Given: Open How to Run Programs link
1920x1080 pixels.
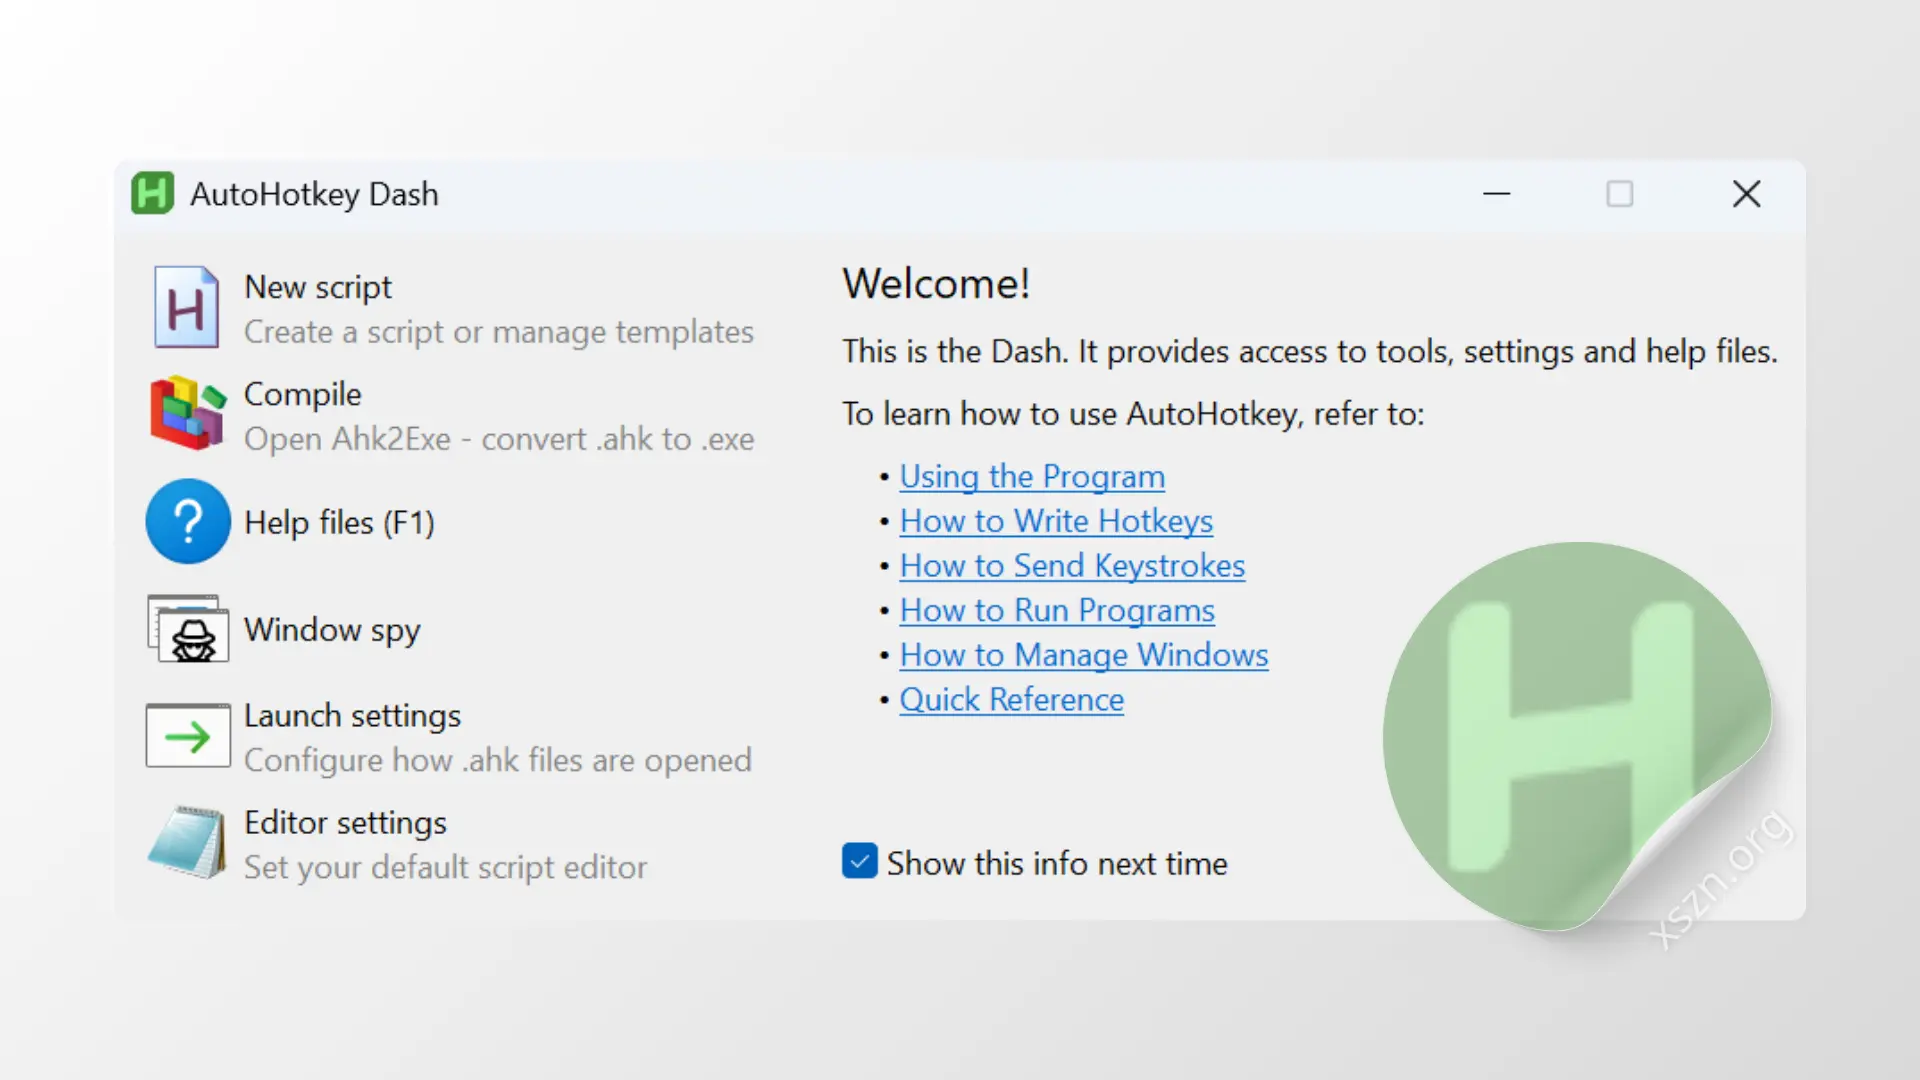Looking at the screenshot, I should pos(1057,610).
